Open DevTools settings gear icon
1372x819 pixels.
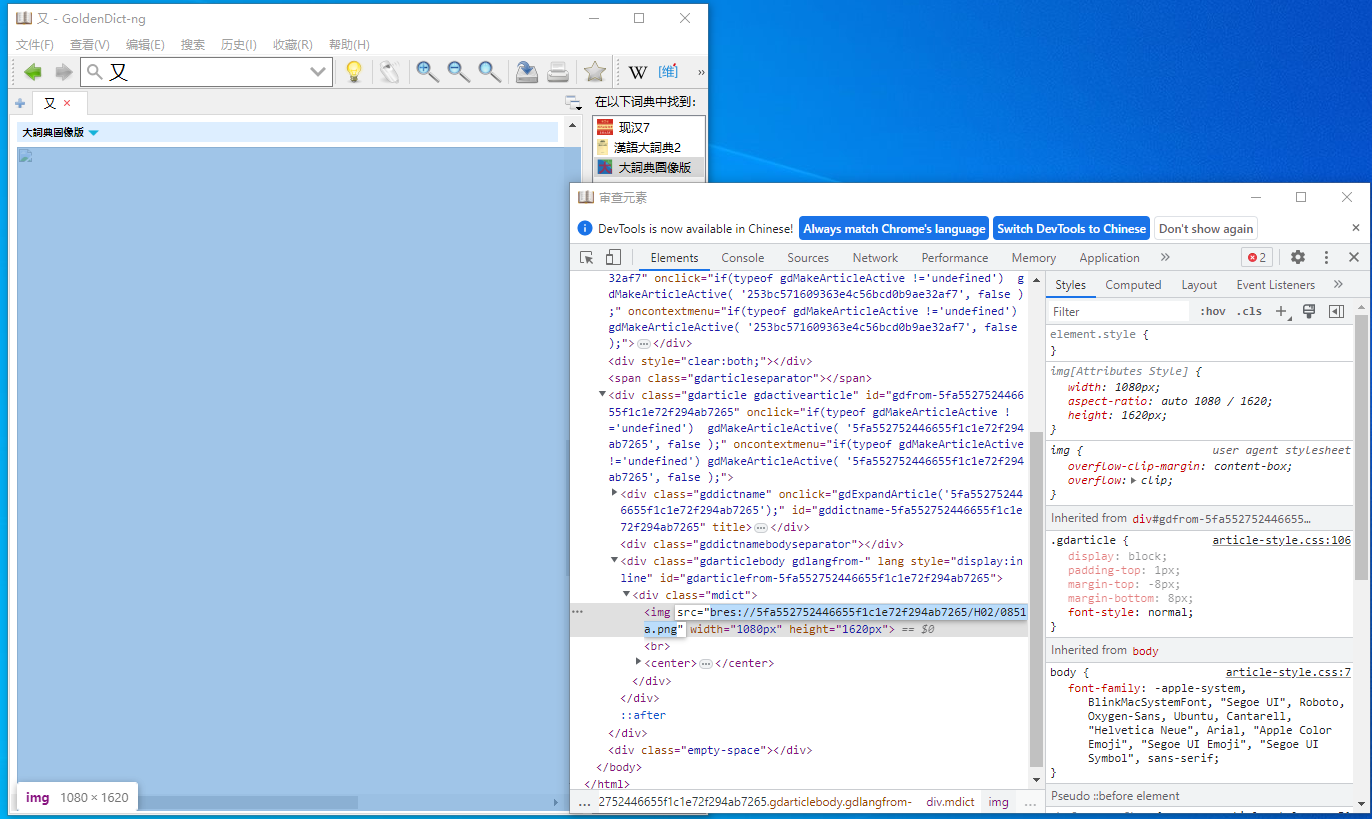pyautogui.click(x=1298, y=257)
